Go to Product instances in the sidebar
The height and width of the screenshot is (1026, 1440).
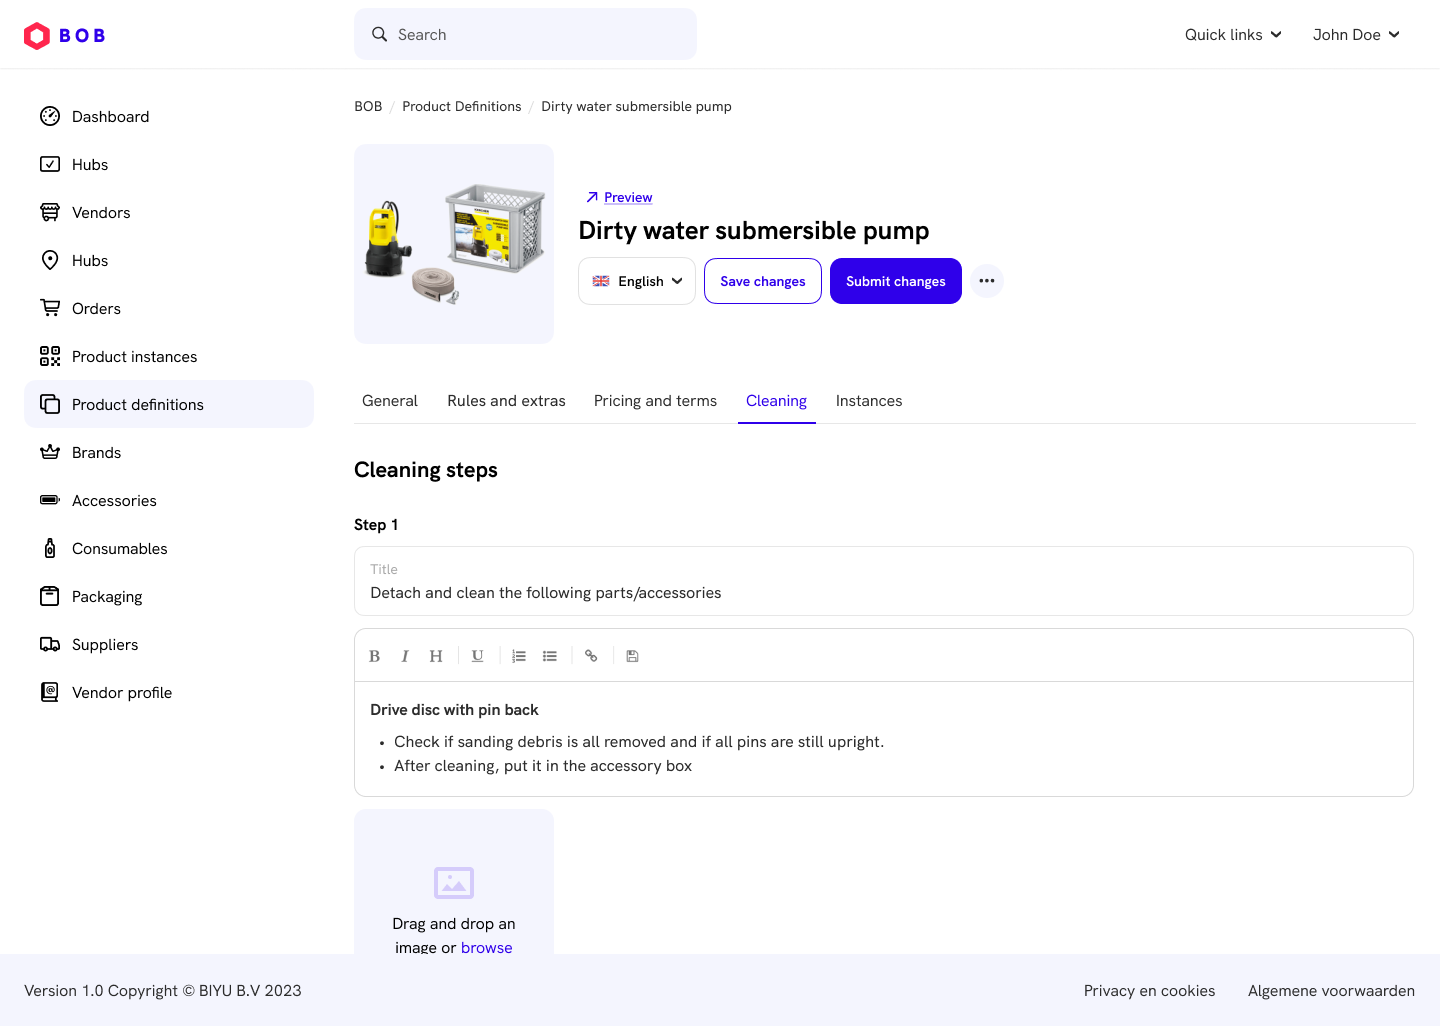(134, 357)
